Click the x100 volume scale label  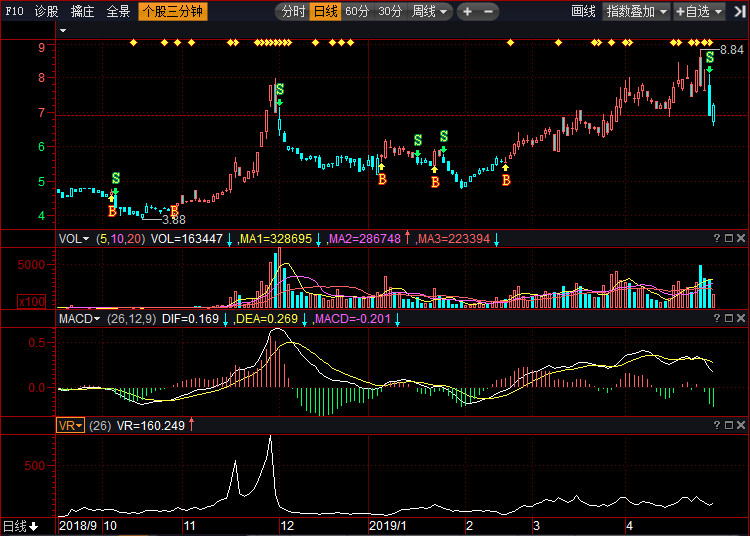32,302
